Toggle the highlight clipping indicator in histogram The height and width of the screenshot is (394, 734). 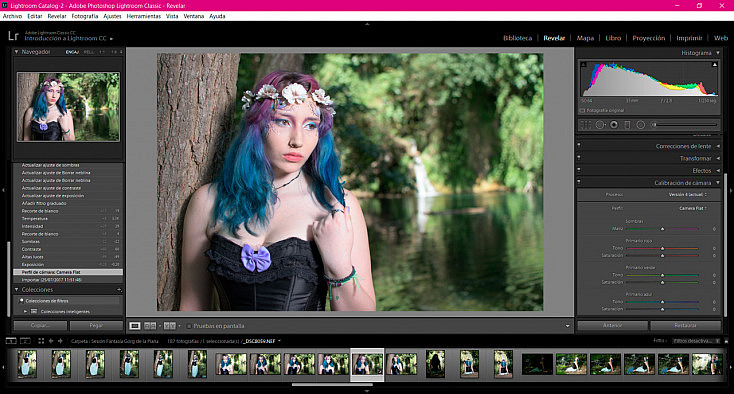point(714,65)
